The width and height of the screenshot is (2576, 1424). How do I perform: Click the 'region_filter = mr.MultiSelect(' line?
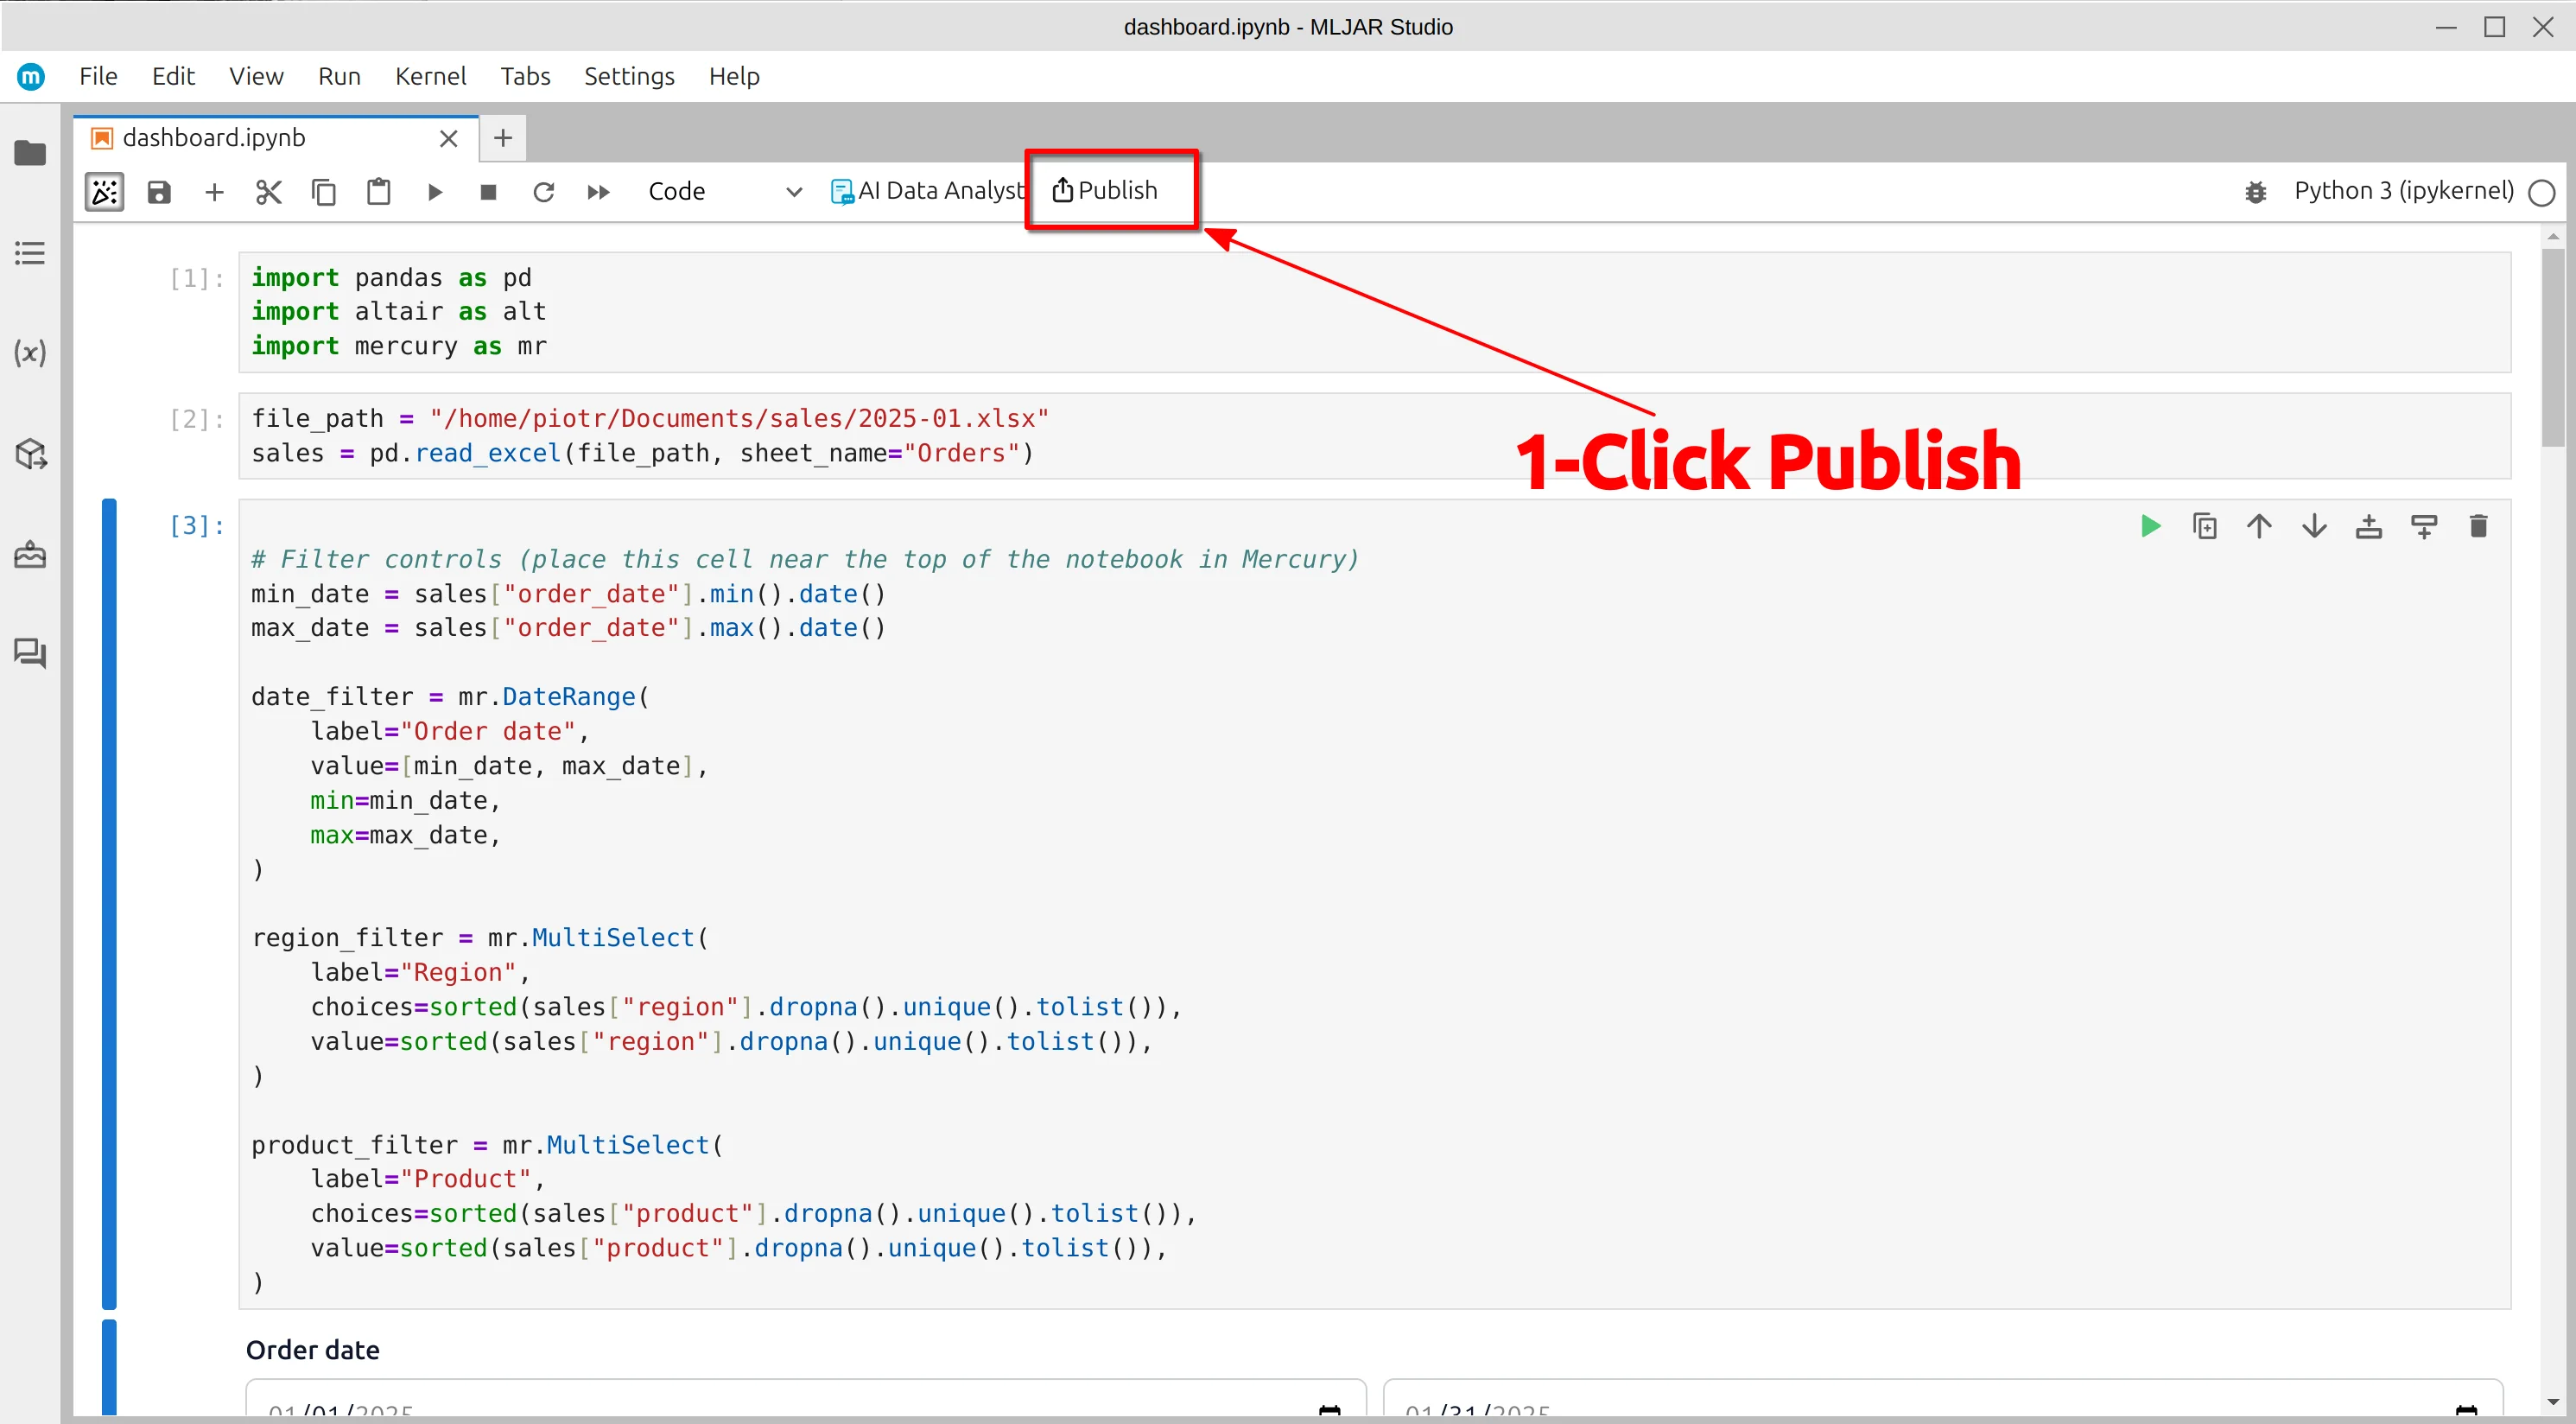pos(480,938)
